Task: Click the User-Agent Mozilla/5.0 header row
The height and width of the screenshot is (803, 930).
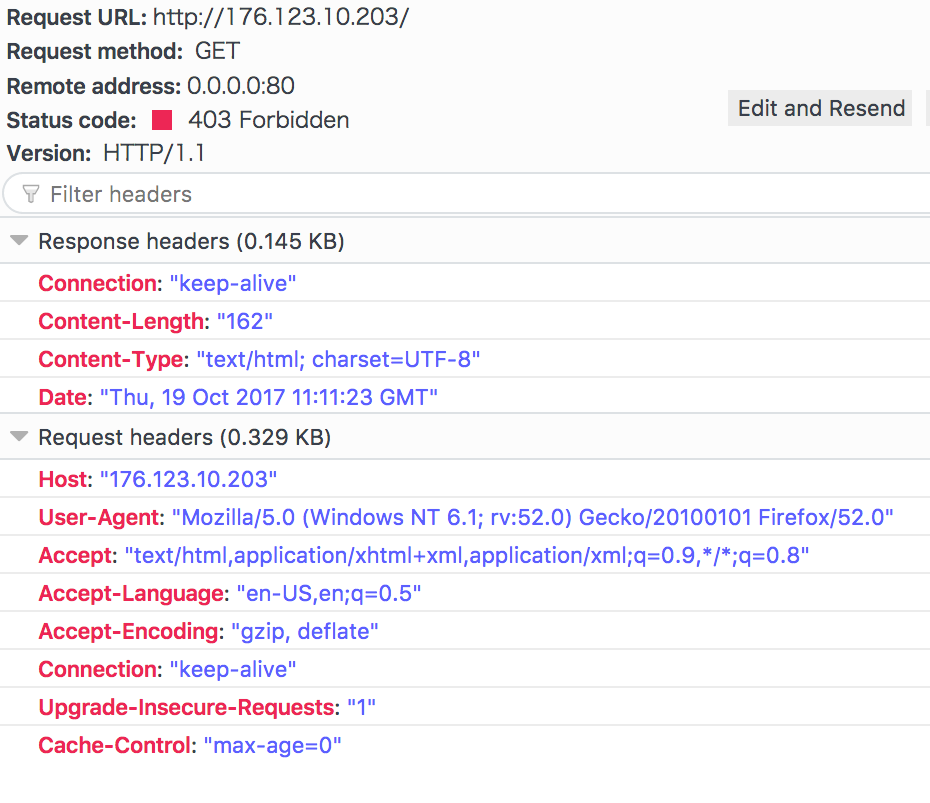Action: 465,517
